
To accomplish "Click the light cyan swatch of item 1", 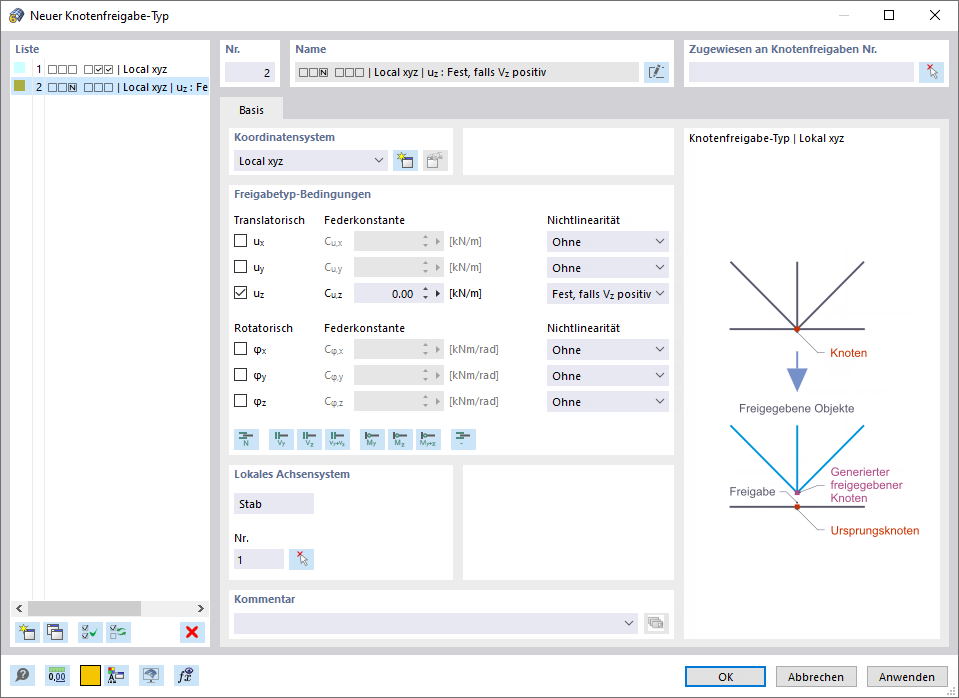I will click(x=20, y=69).
